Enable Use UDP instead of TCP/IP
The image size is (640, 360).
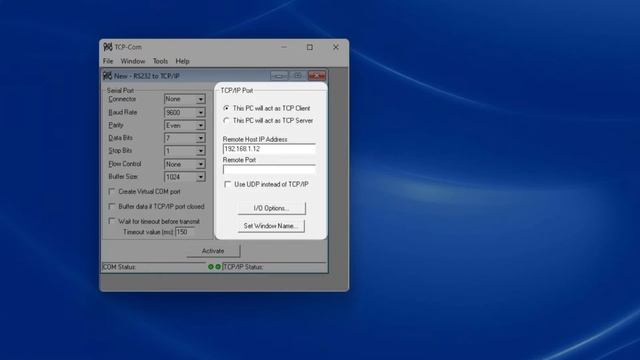click(227, 184)
